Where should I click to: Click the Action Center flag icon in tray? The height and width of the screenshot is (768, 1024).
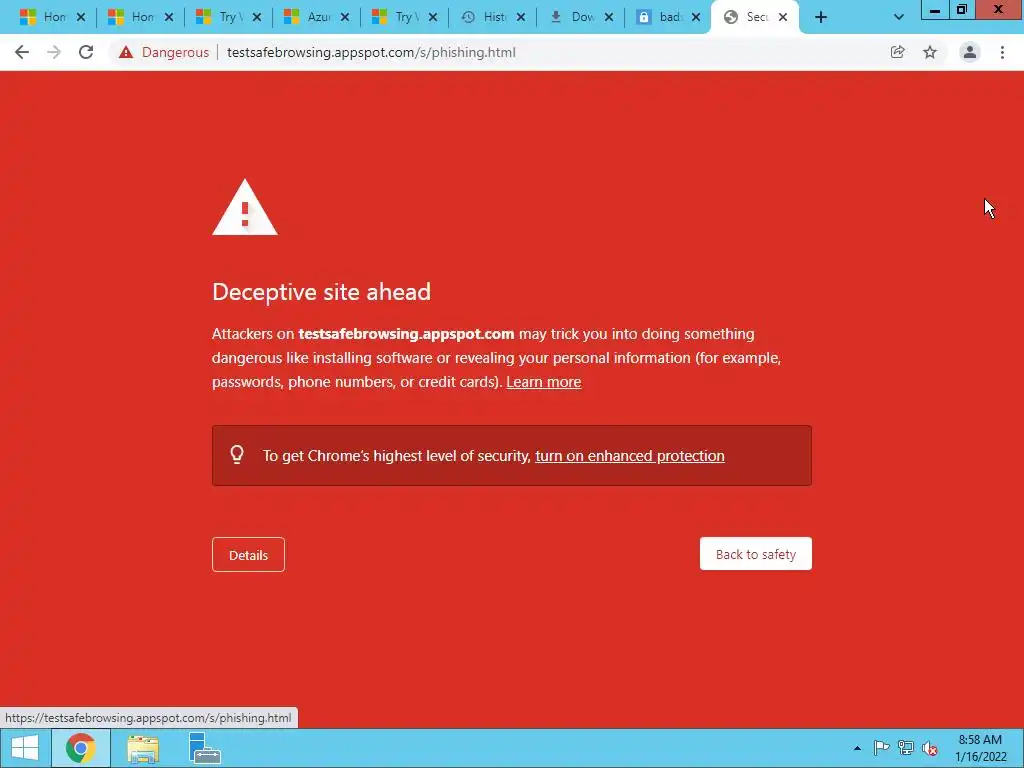tap(881, 748)
